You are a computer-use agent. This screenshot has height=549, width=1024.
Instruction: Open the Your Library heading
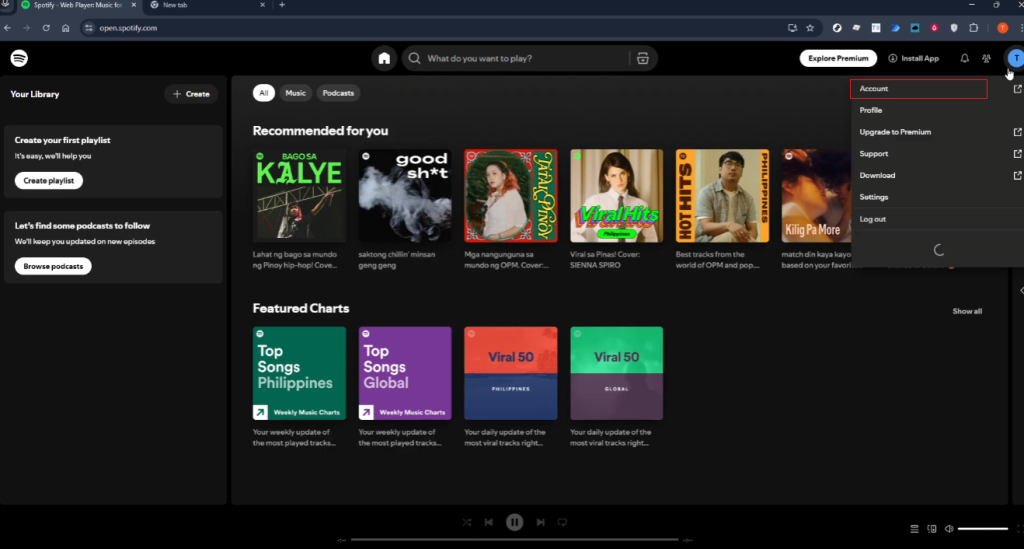point(35,94)
